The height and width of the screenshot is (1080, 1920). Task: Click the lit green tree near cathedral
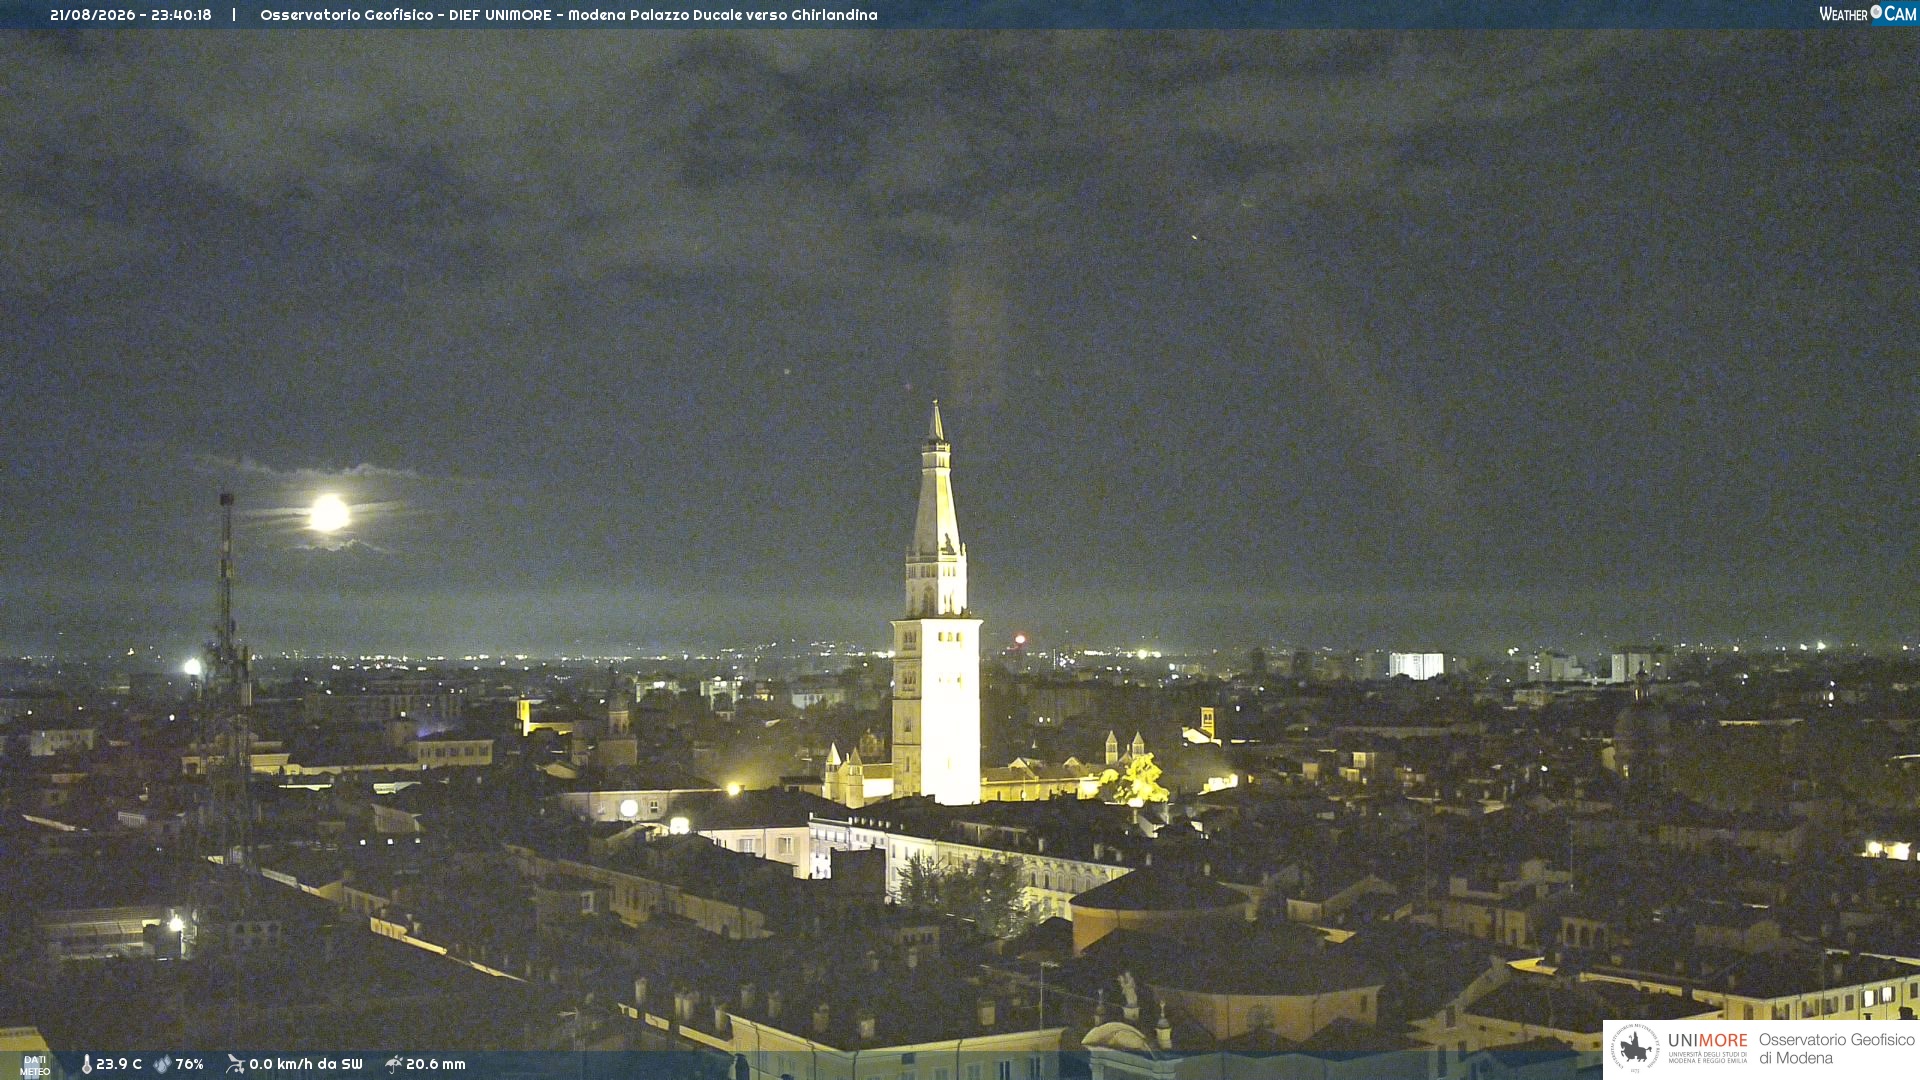point(1138,780)
